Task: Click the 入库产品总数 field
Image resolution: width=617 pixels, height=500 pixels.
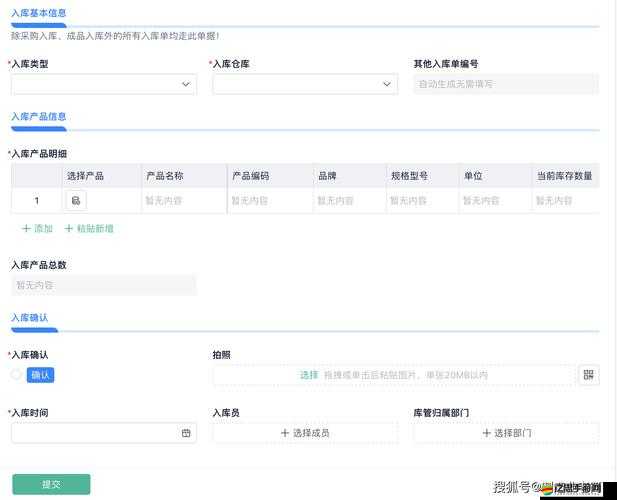Action: click(104, 285)
